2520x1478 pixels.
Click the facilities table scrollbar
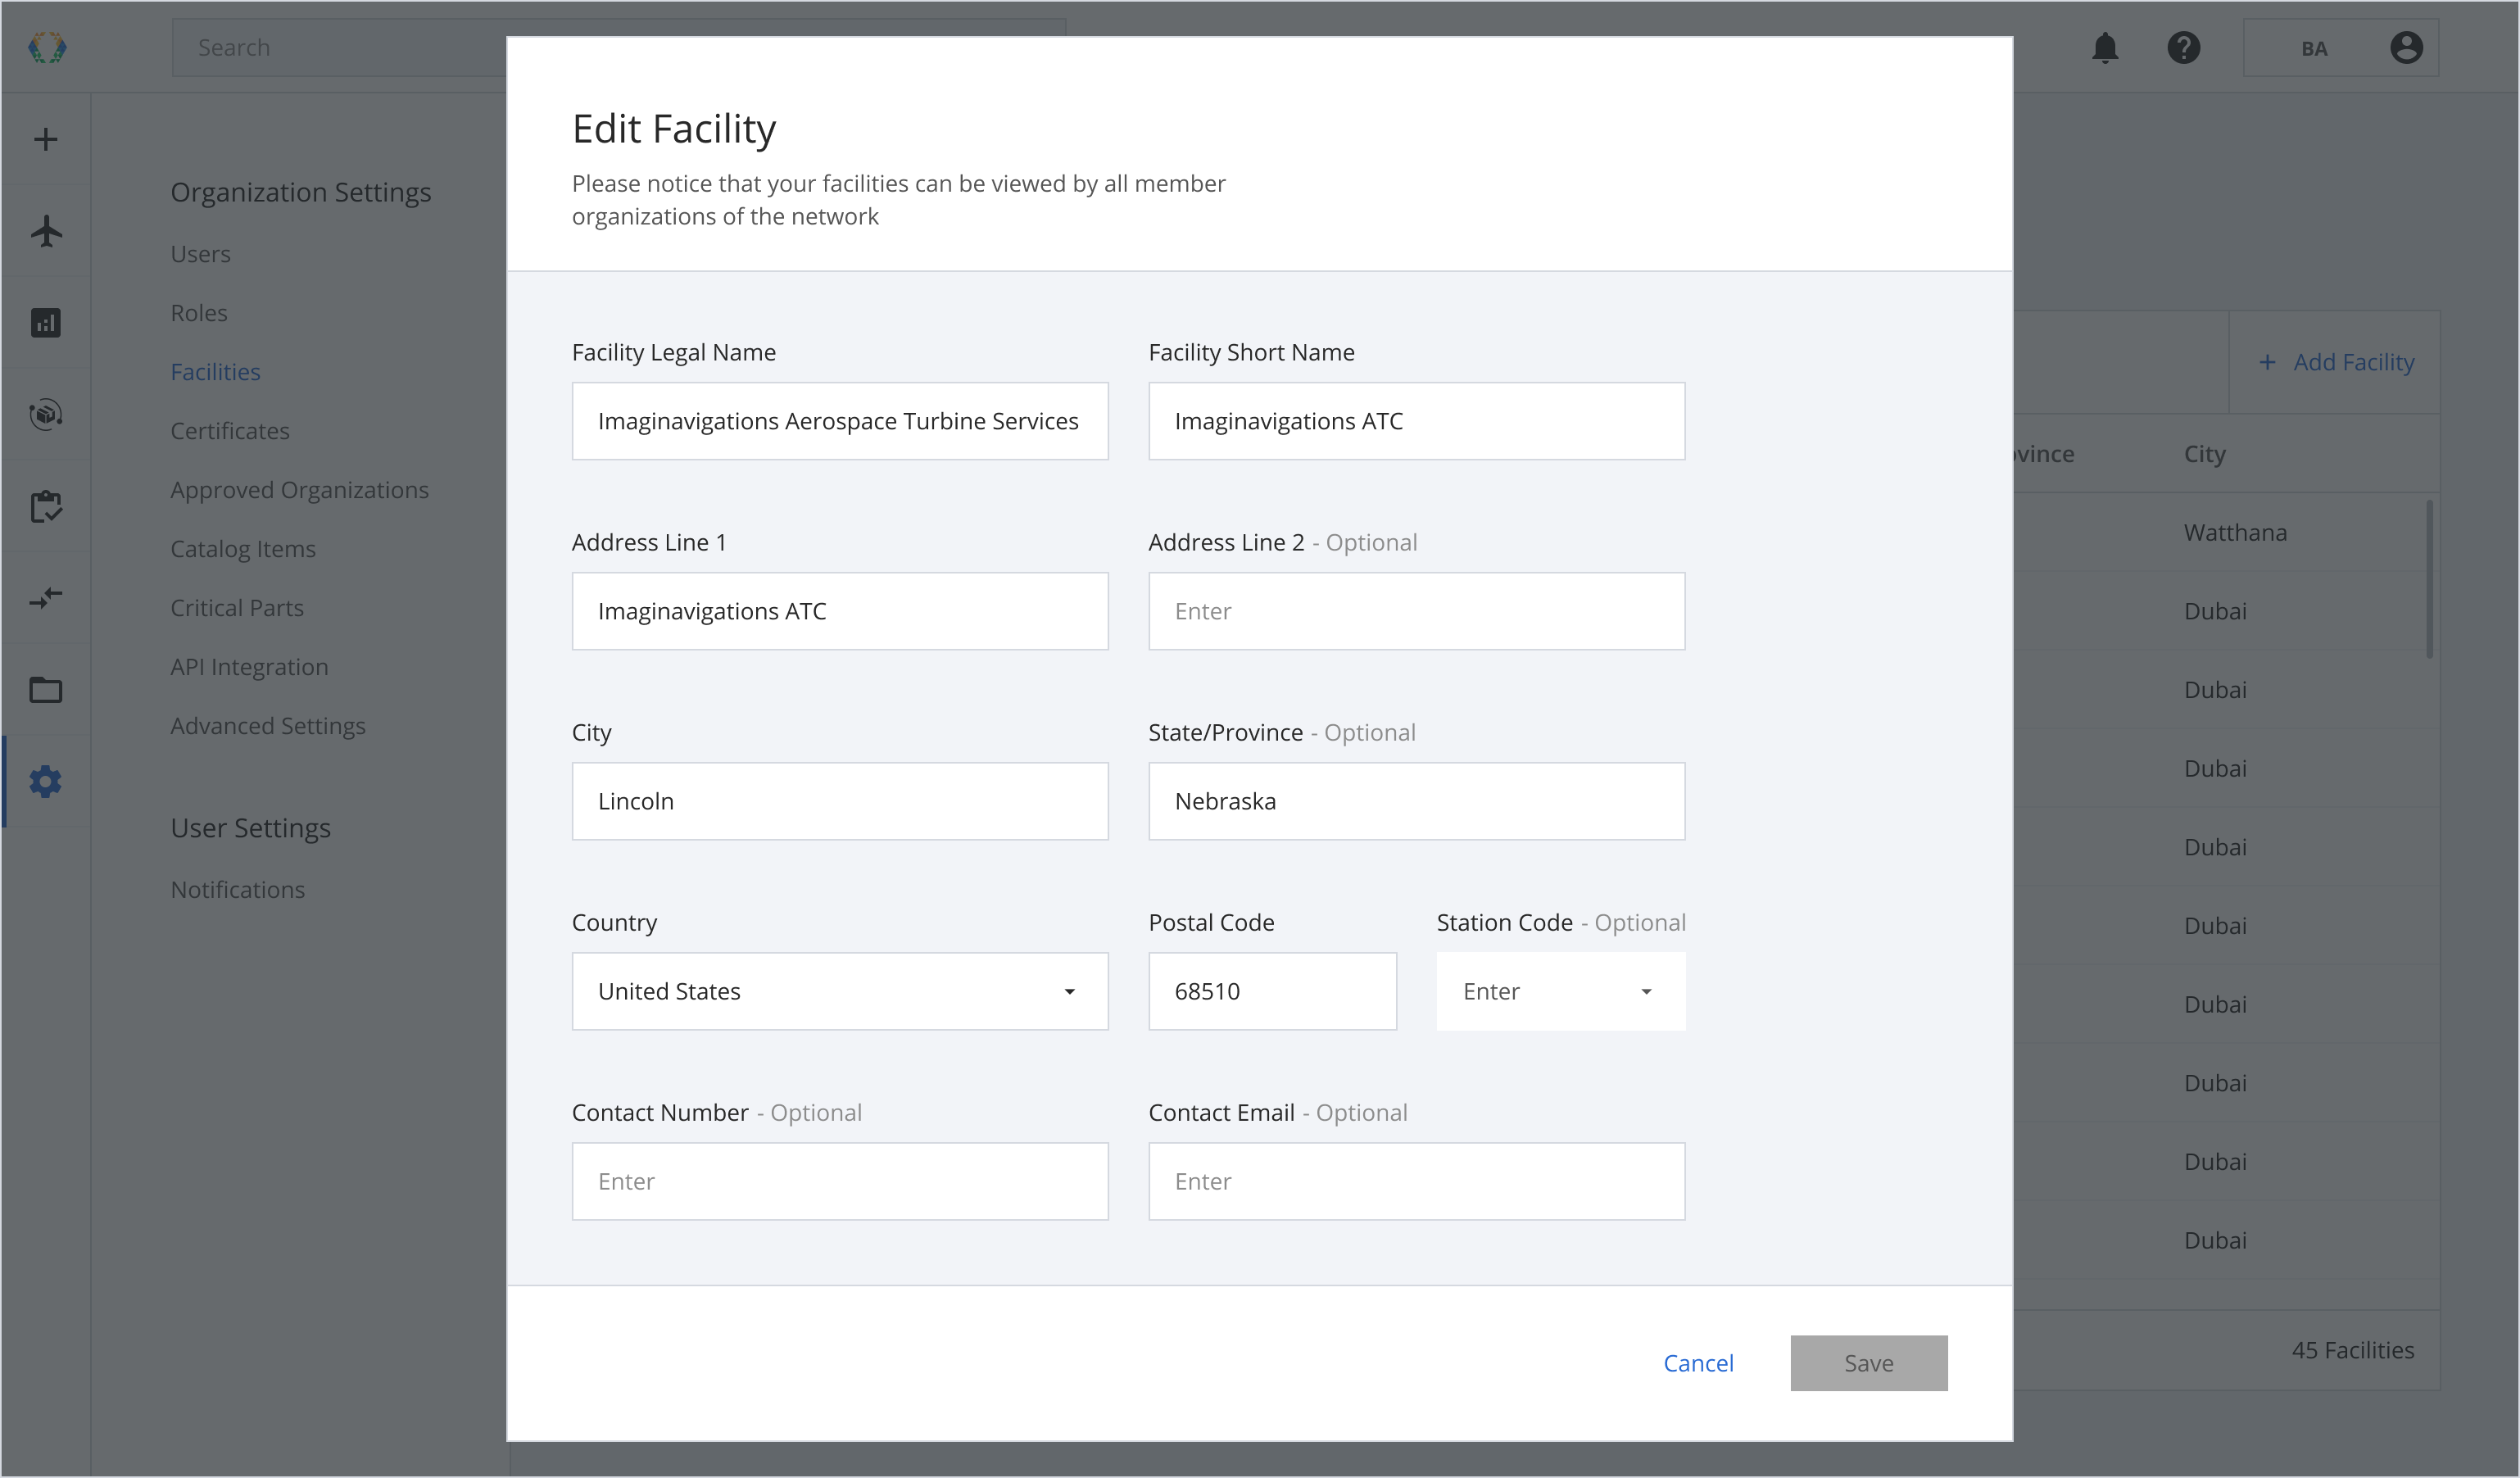pyautogui.click(x=2429, y=579)
